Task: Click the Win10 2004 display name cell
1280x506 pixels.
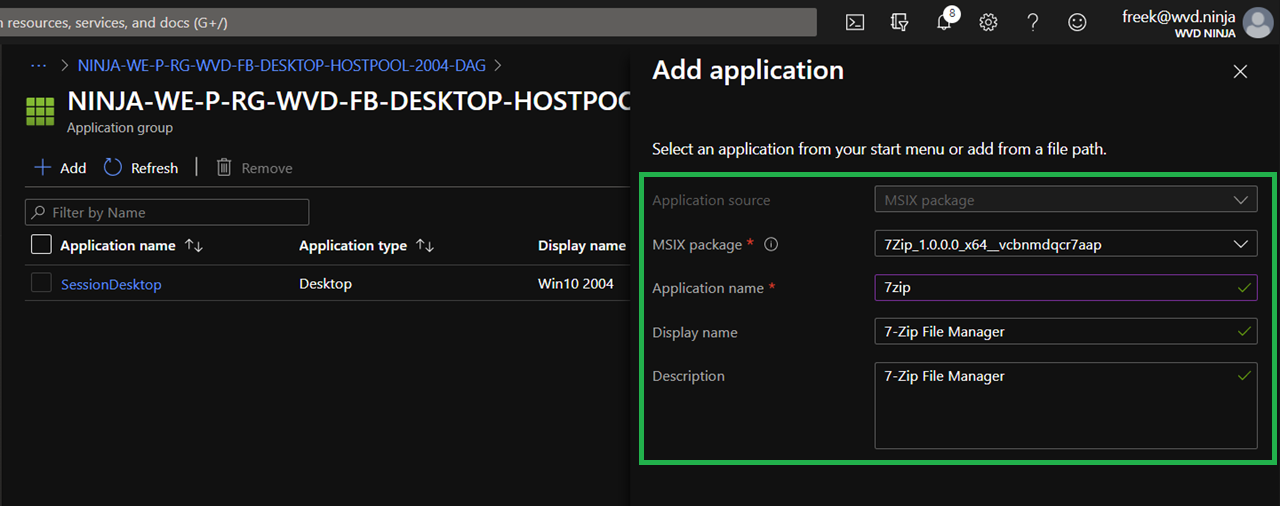Action: pyautogui.click(x=576, y=284)
